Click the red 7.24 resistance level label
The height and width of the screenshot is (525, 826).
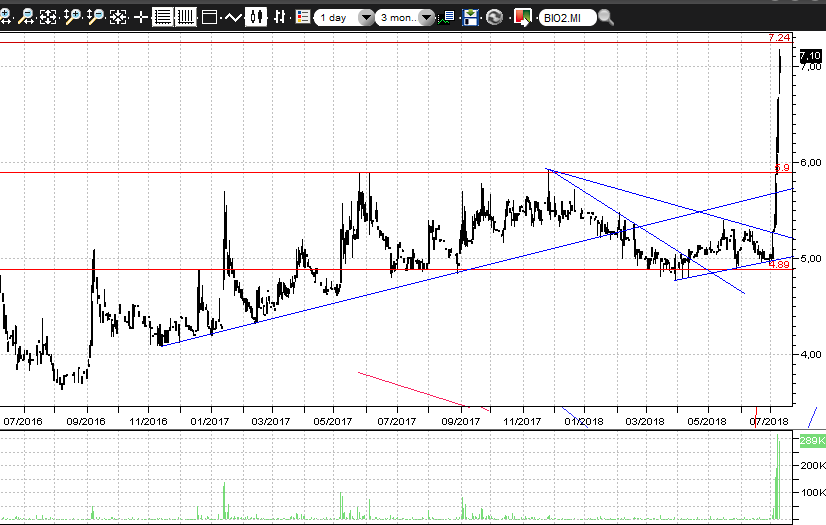779,37
